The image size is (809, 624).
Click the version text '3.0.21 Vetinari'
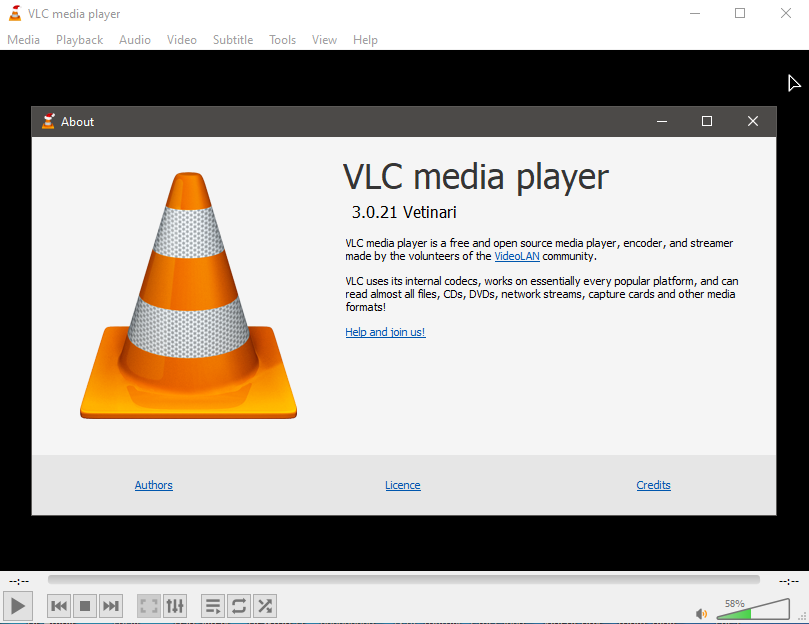[x=404, y=212]
